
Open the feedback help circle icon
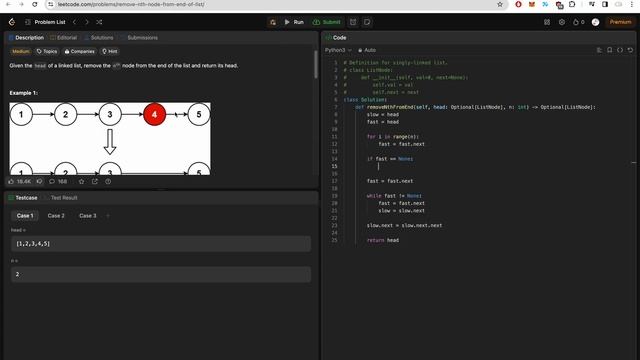tap(108, 181)
